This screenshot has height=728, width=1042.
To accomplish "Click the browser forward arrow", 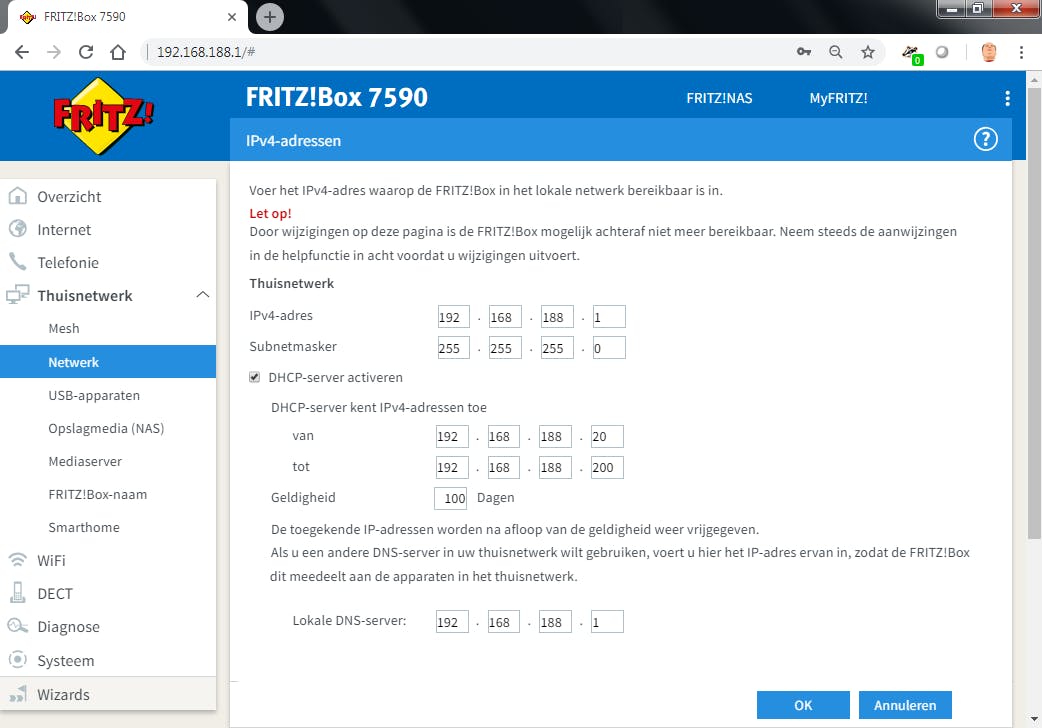I will [x=54, y=52].
